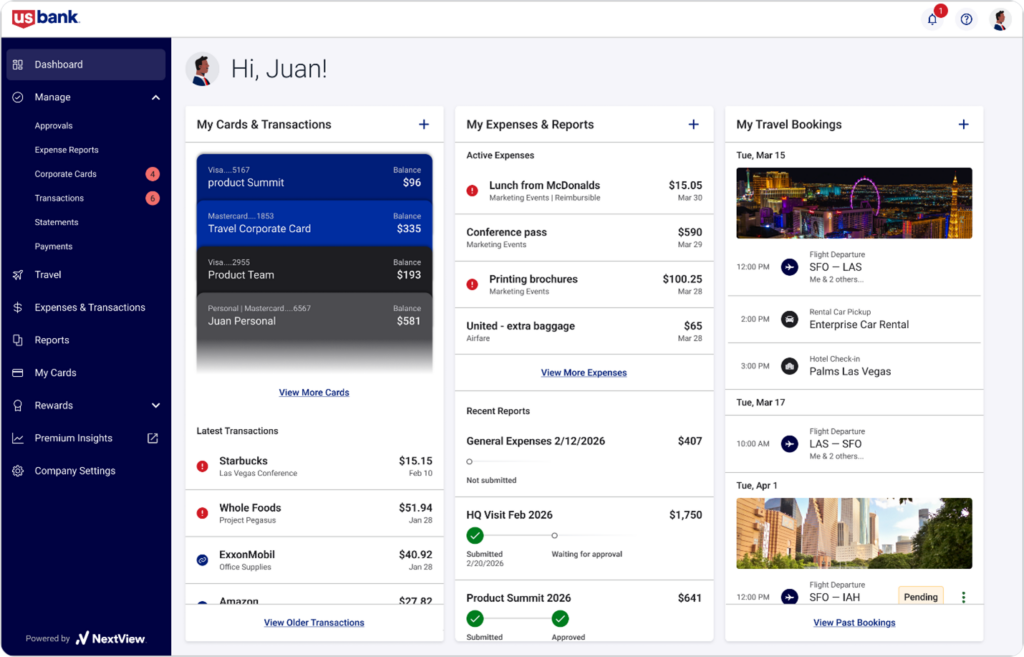The height and width of the screenshot is (657, 1024).
Task: Click the Premium Insights chart icon
Action: click(18, 438)
